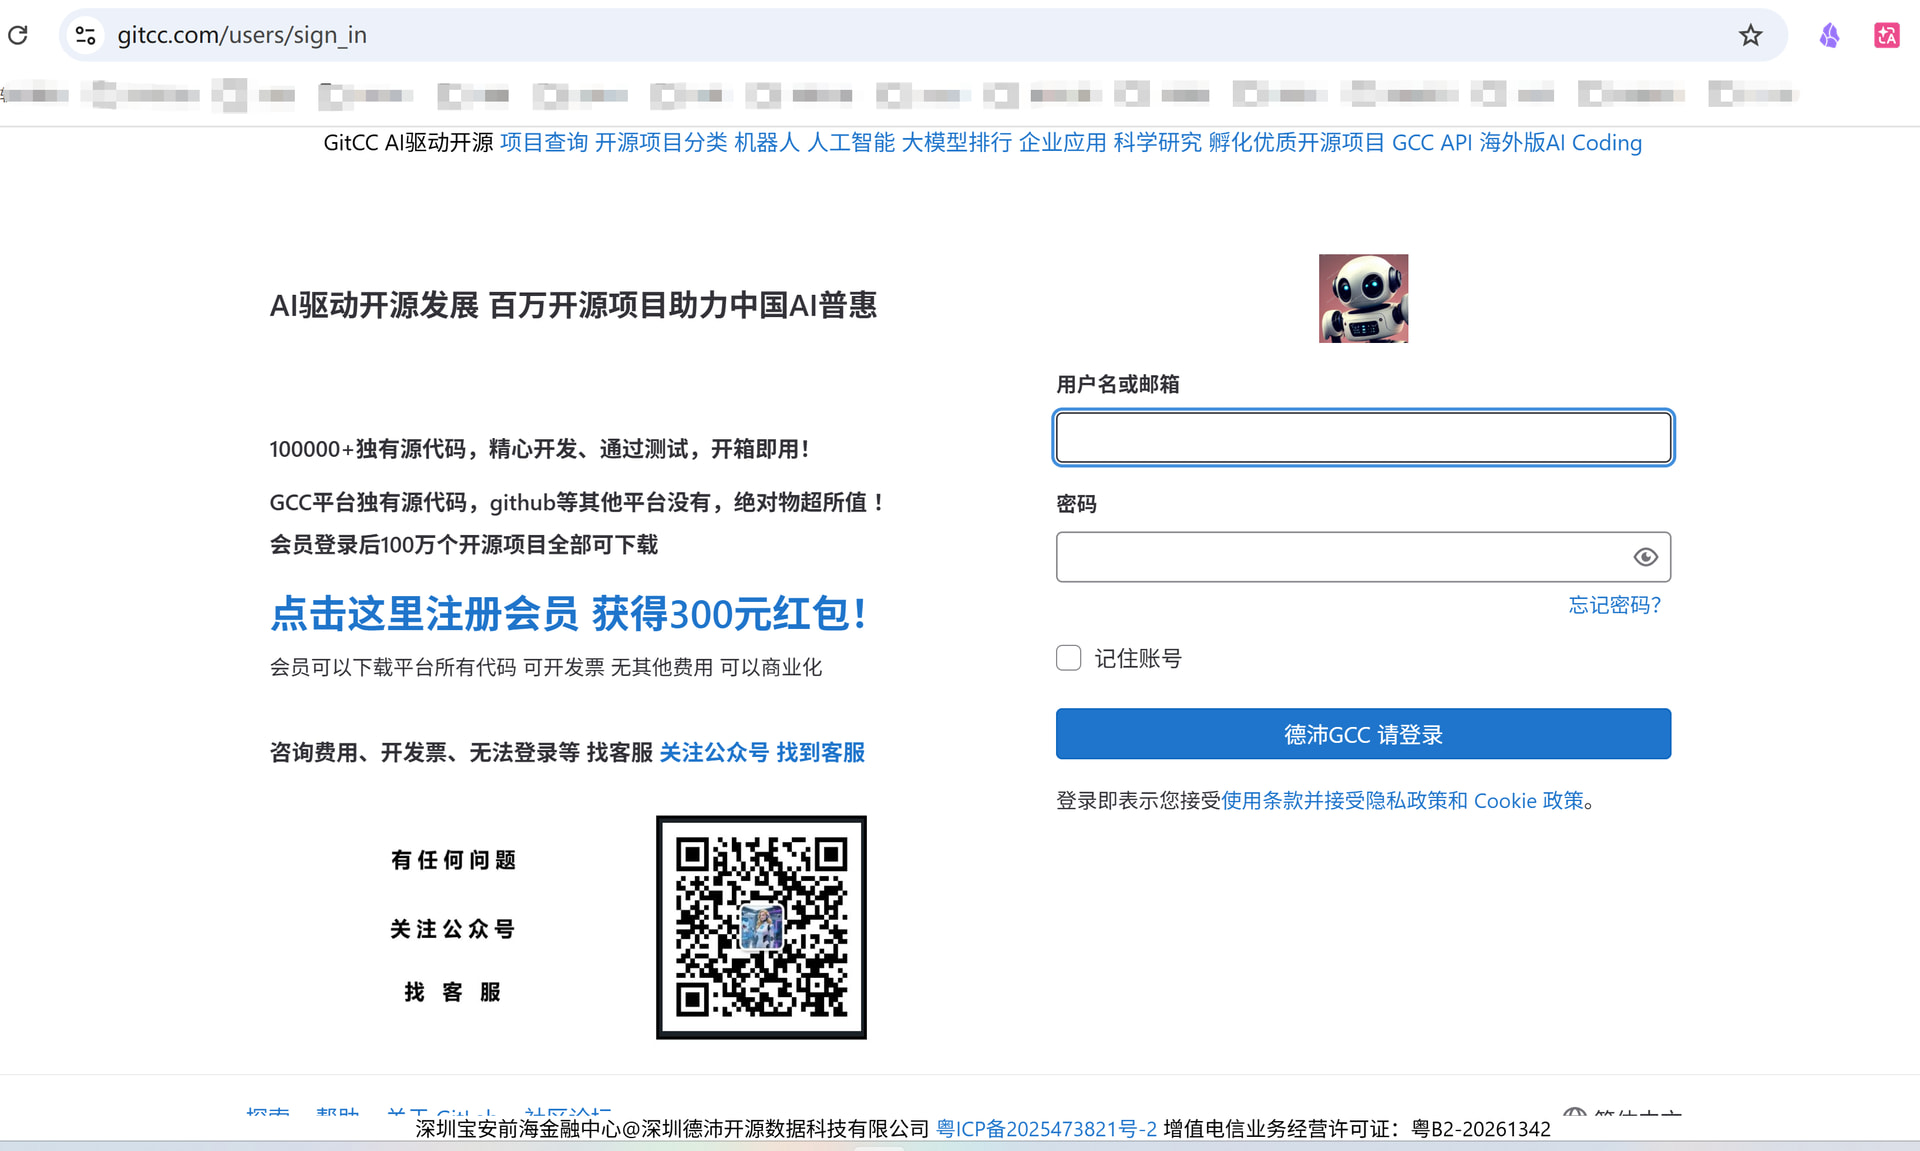Click the 密码 field label
Viewport: 1920px width, 1151px height.
pyautogui.click(x=1076, y=504)
